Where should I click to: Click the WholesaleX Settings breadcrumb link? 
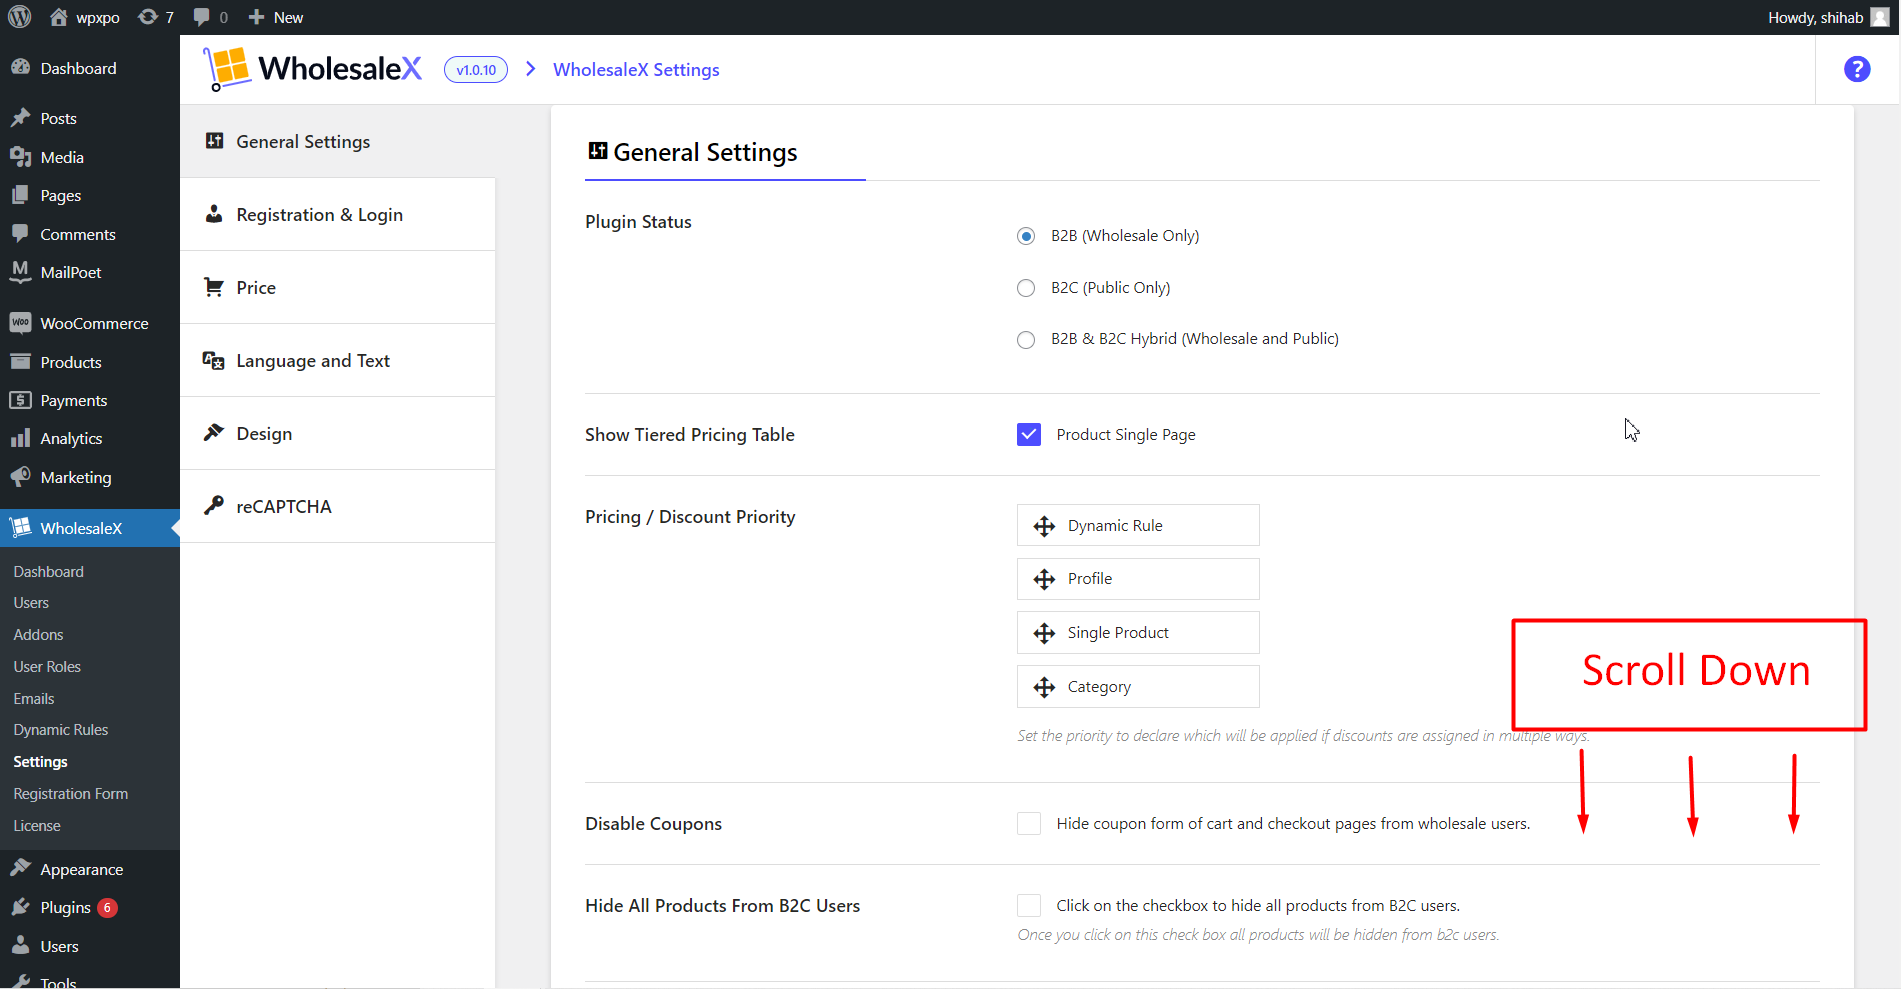[636, 69]
